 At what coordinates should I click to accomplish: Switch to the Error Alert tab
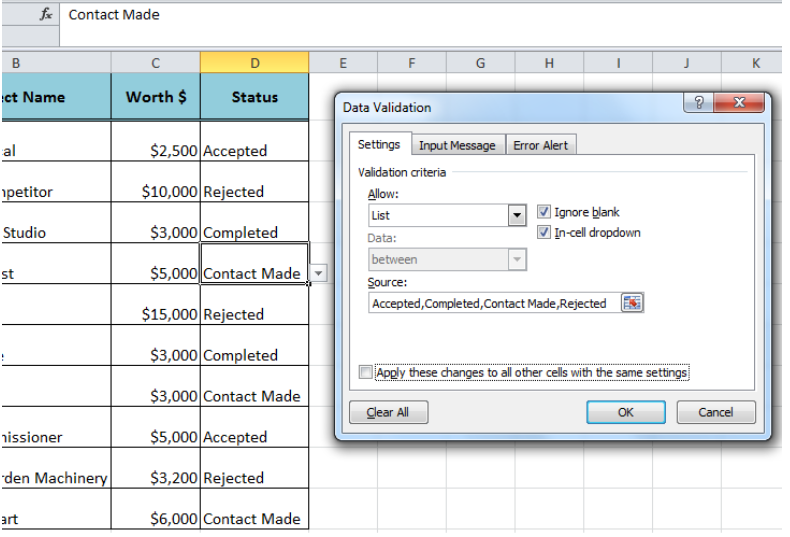click(541, 145)
